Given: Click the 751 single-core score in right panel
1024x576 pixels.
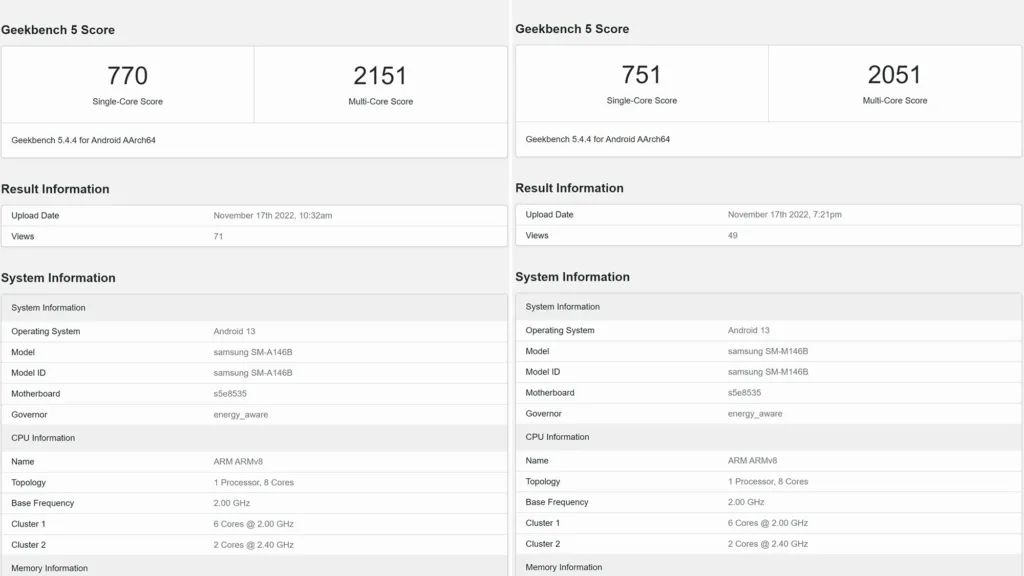Looking at the screenshot, I should 641,75.
